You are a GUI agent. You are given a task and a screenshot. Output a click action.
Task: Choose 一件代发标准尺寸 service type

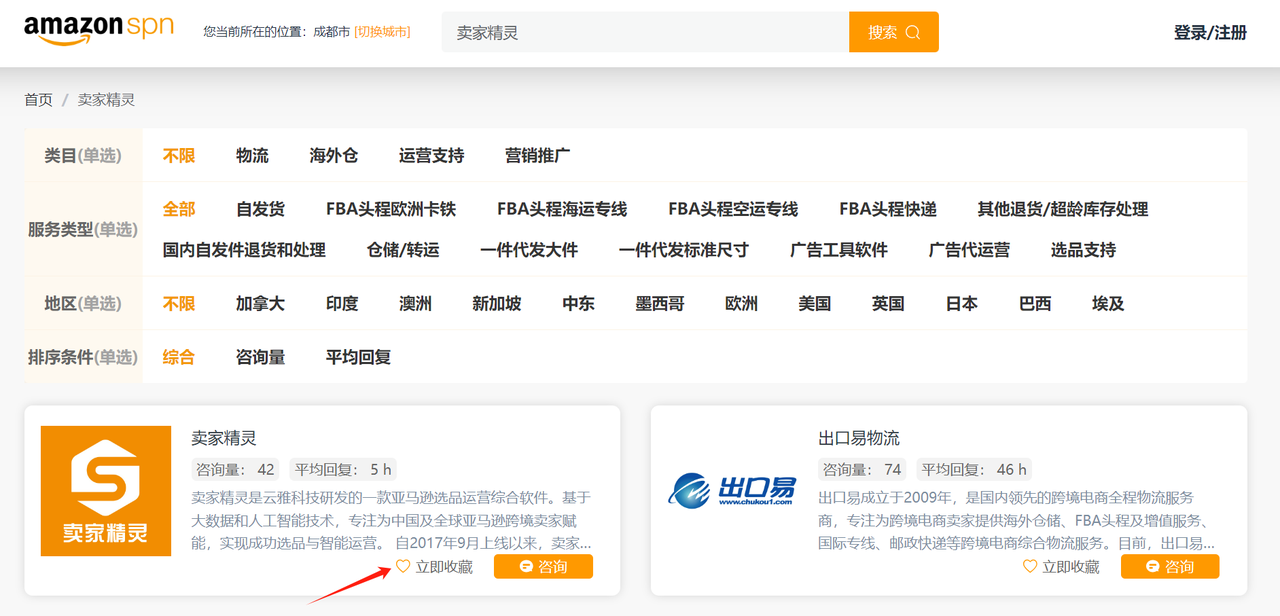coord(684,250)
